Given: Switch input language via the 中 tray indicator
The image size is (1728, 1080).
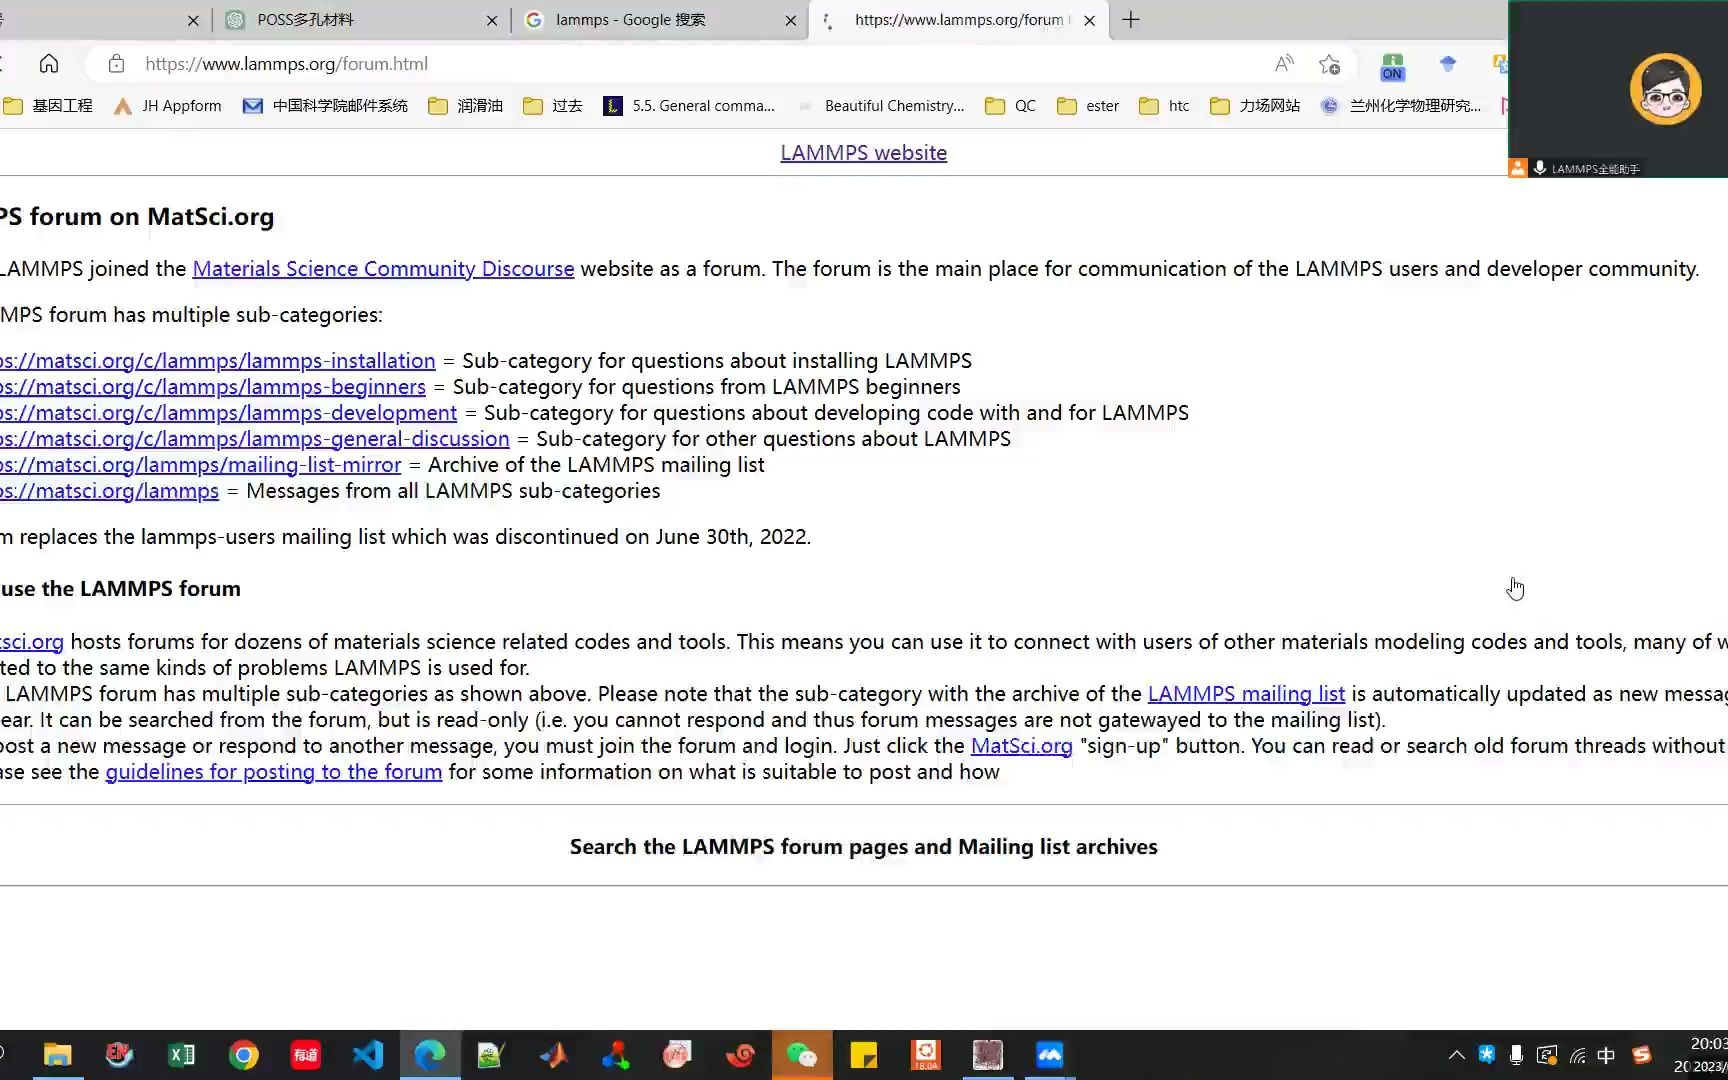Looking at the screenshot, I should coord(1606,1055).
